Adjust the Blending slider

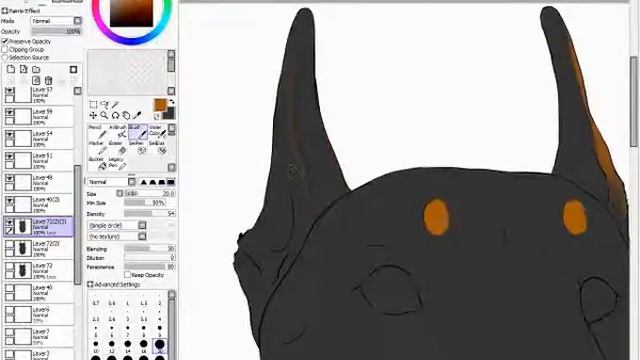(x=150, y=249)
